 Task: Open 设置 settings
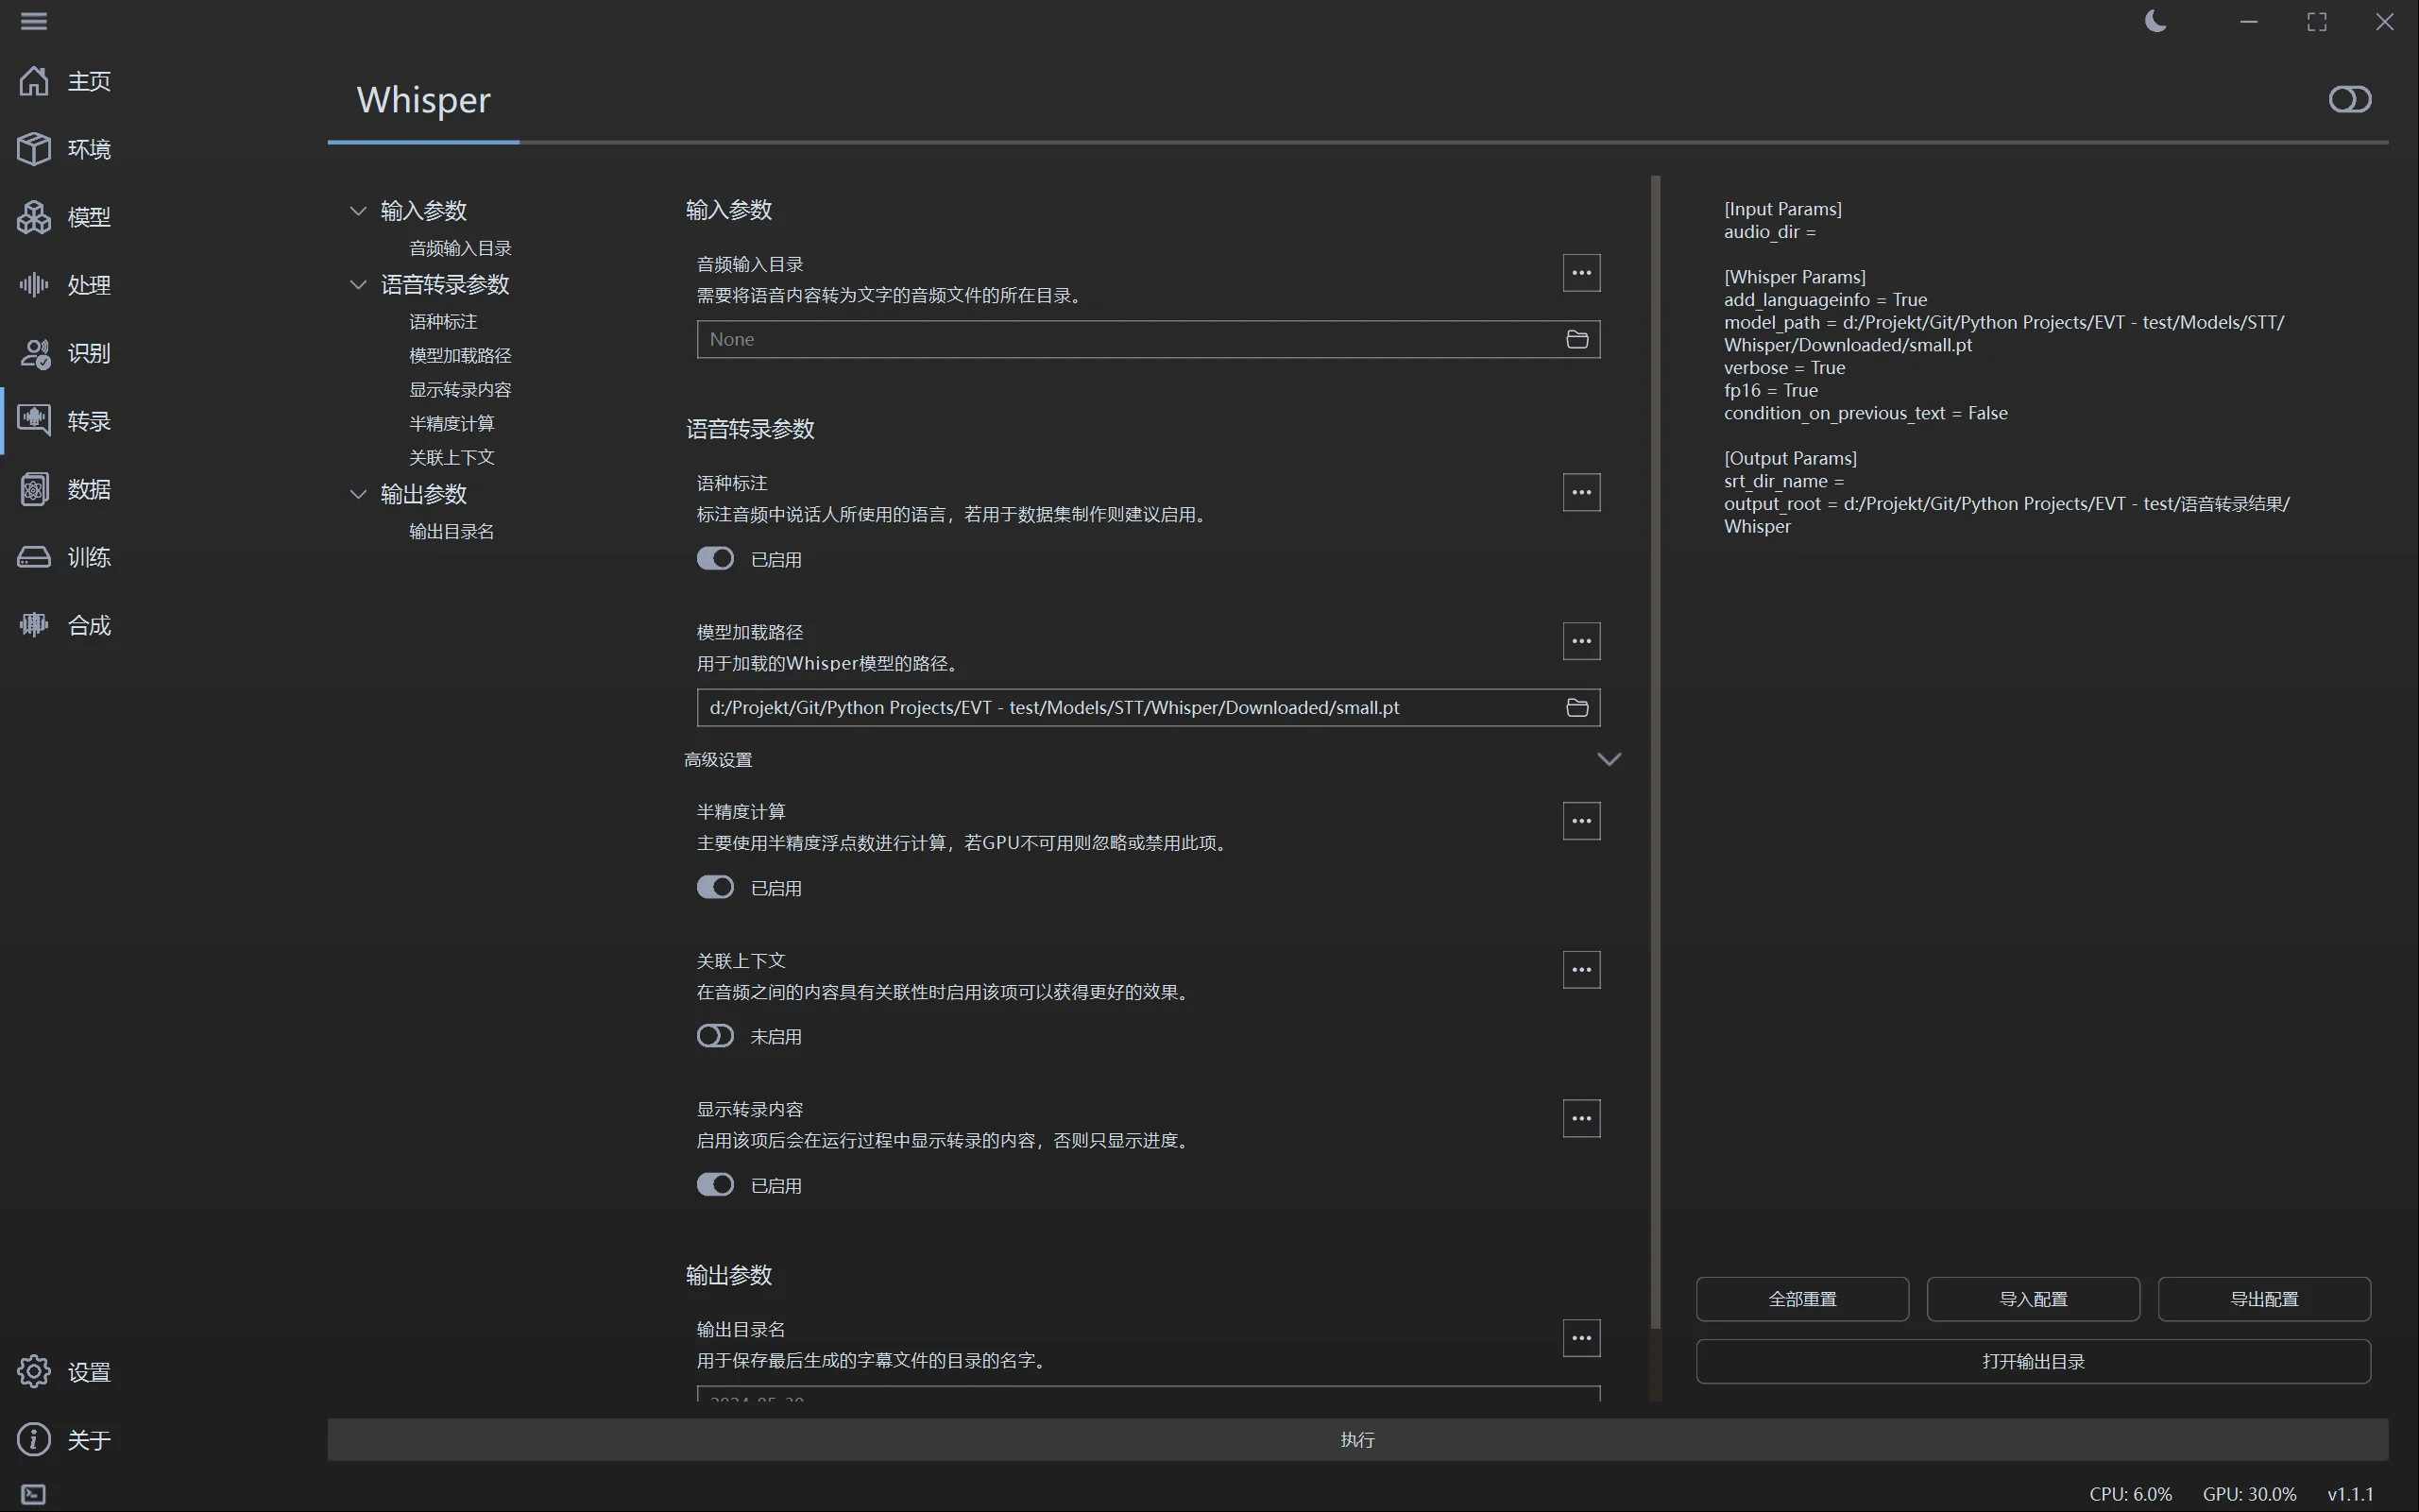65,1372
